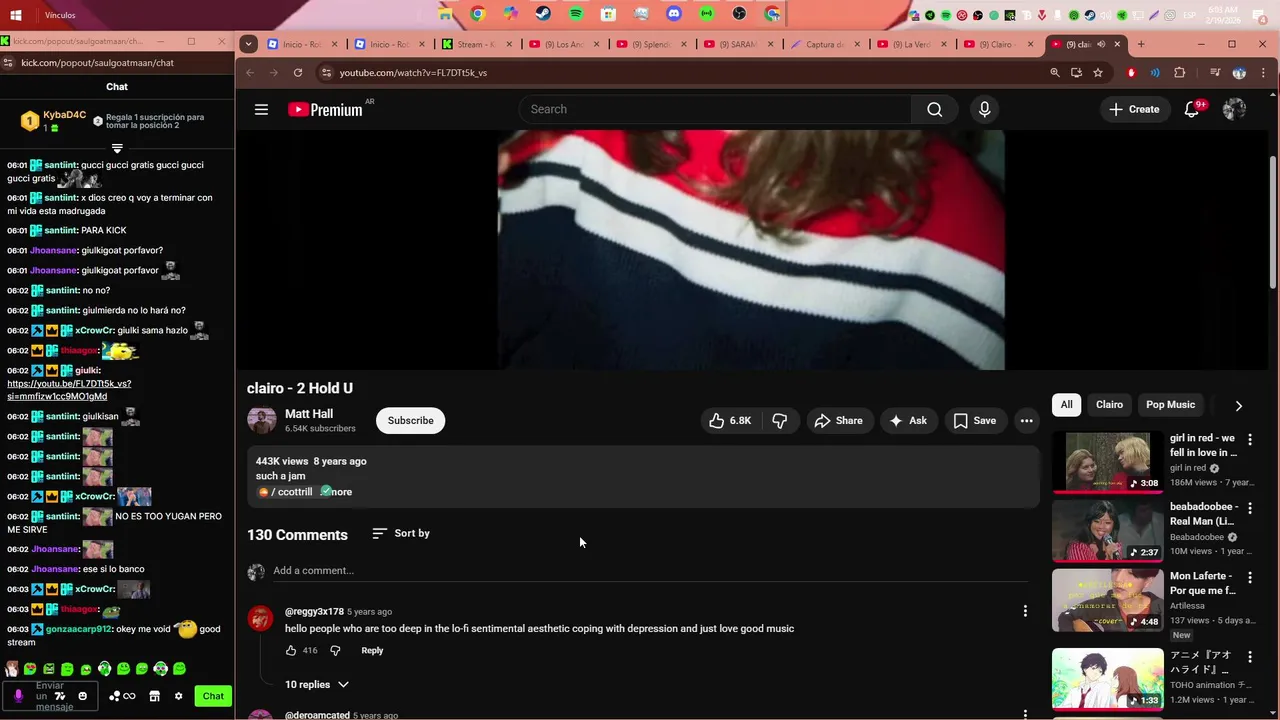Select the Pop Music filter chip
Image resolution: width=1280 pixels, height=720 pixels.
1170,405
